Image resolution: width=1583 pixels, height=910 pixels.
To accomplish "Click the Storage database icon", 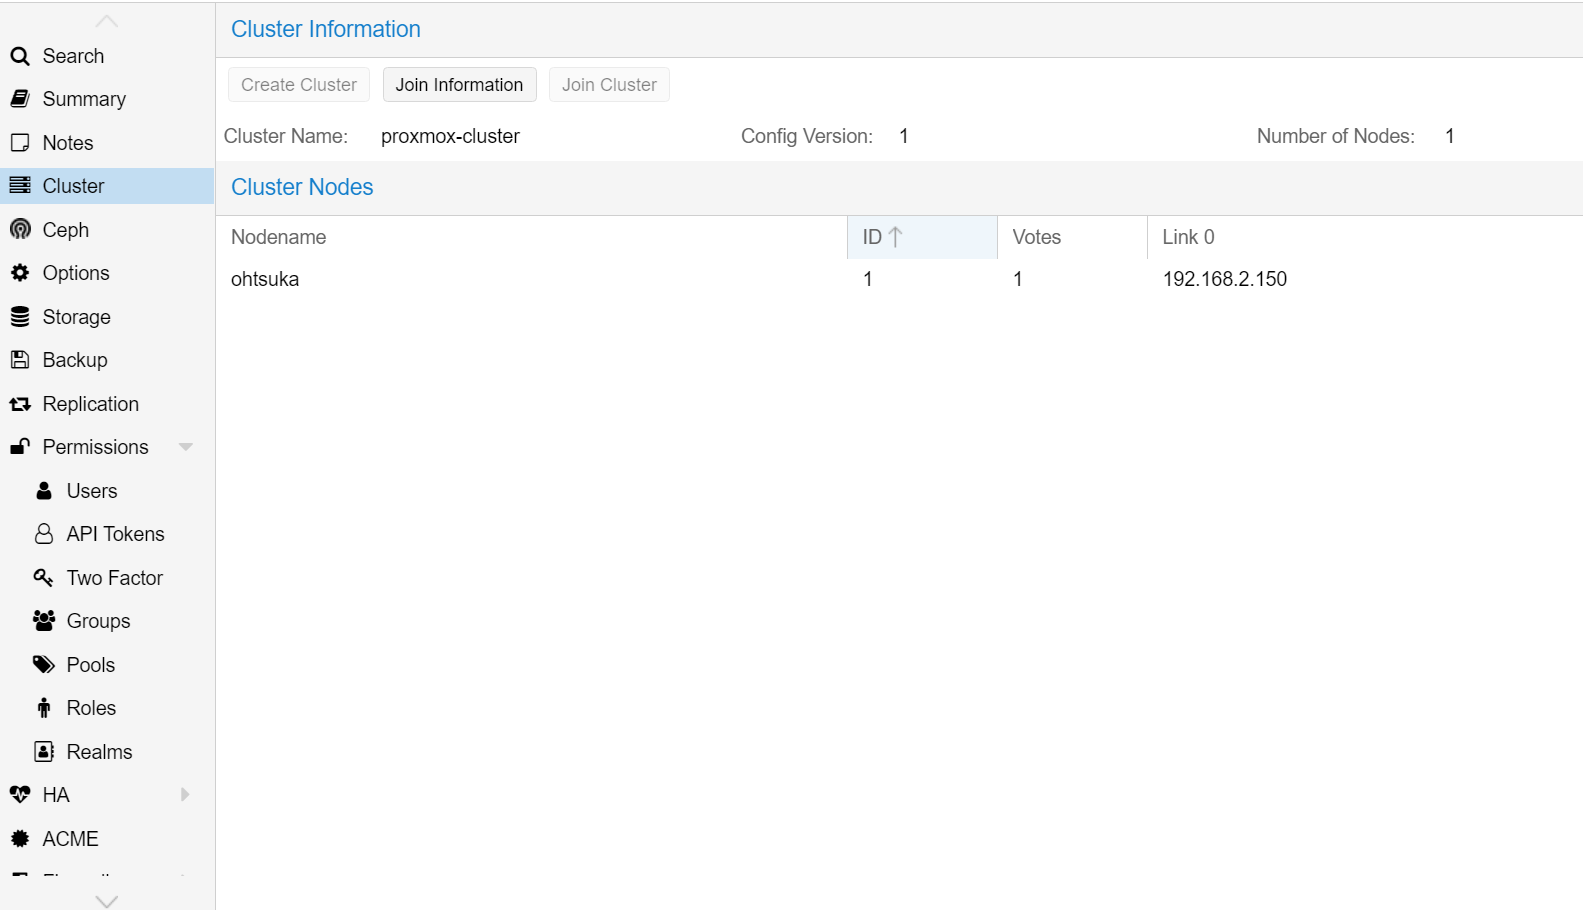I will pyautogui.click(x=20, y=317).
